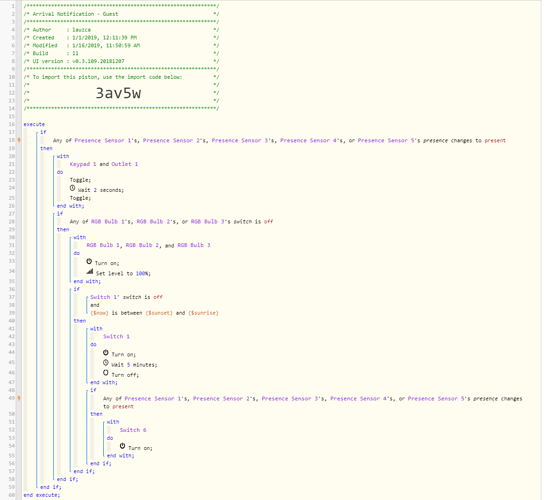
Task: Click the clock icon beside Wait 5 minutes
Action: [x=106, y=363]
